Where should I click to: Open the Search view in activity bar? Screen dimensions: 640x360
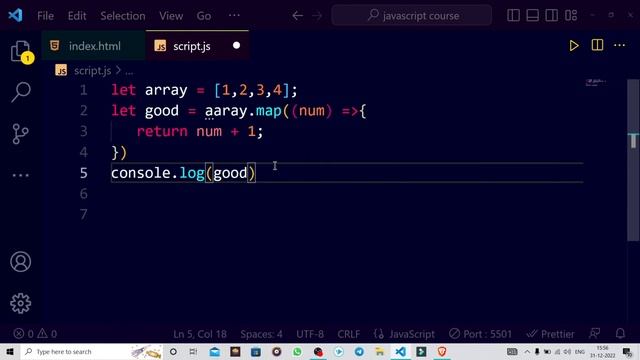point(20,91)
